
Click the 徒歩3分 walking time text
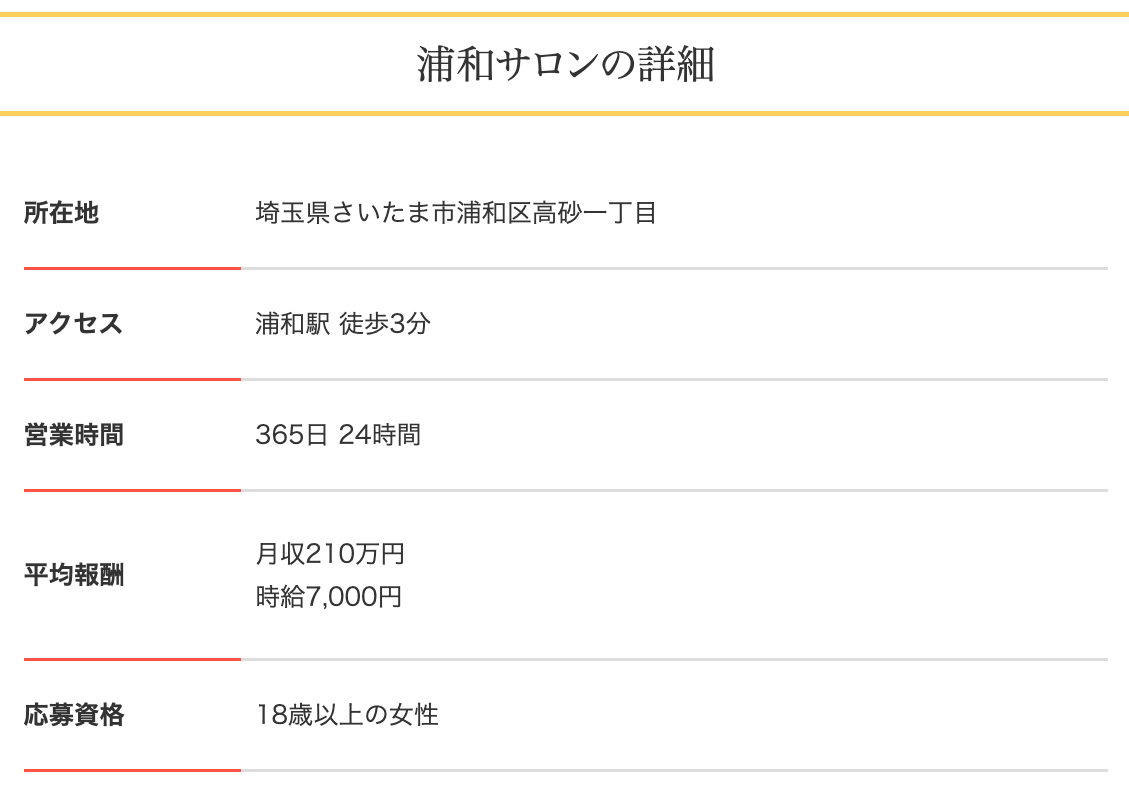point(385,324)
